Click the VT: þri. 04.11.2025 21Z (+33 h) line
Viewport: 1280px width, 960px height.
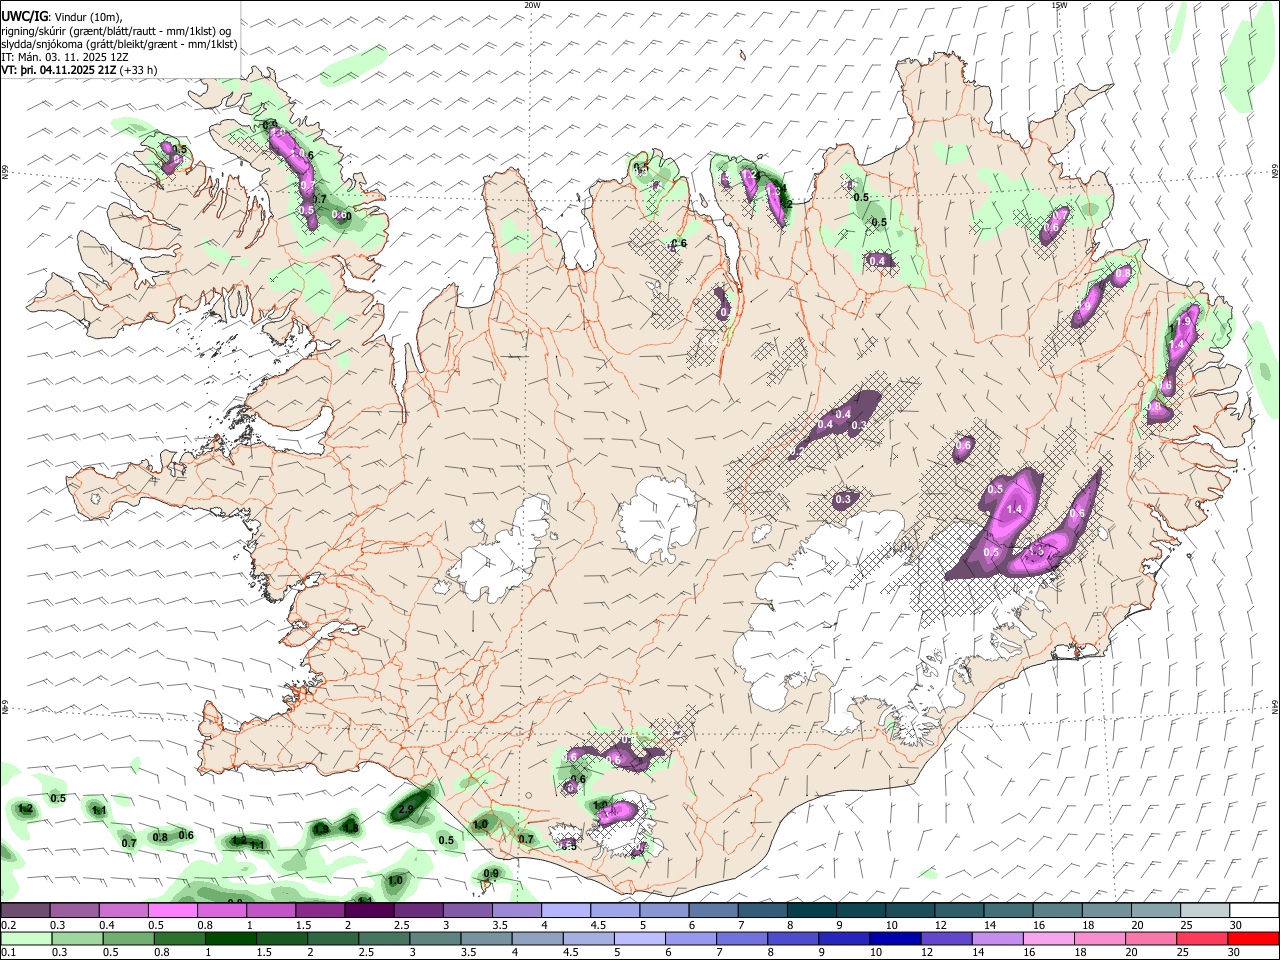79,71
